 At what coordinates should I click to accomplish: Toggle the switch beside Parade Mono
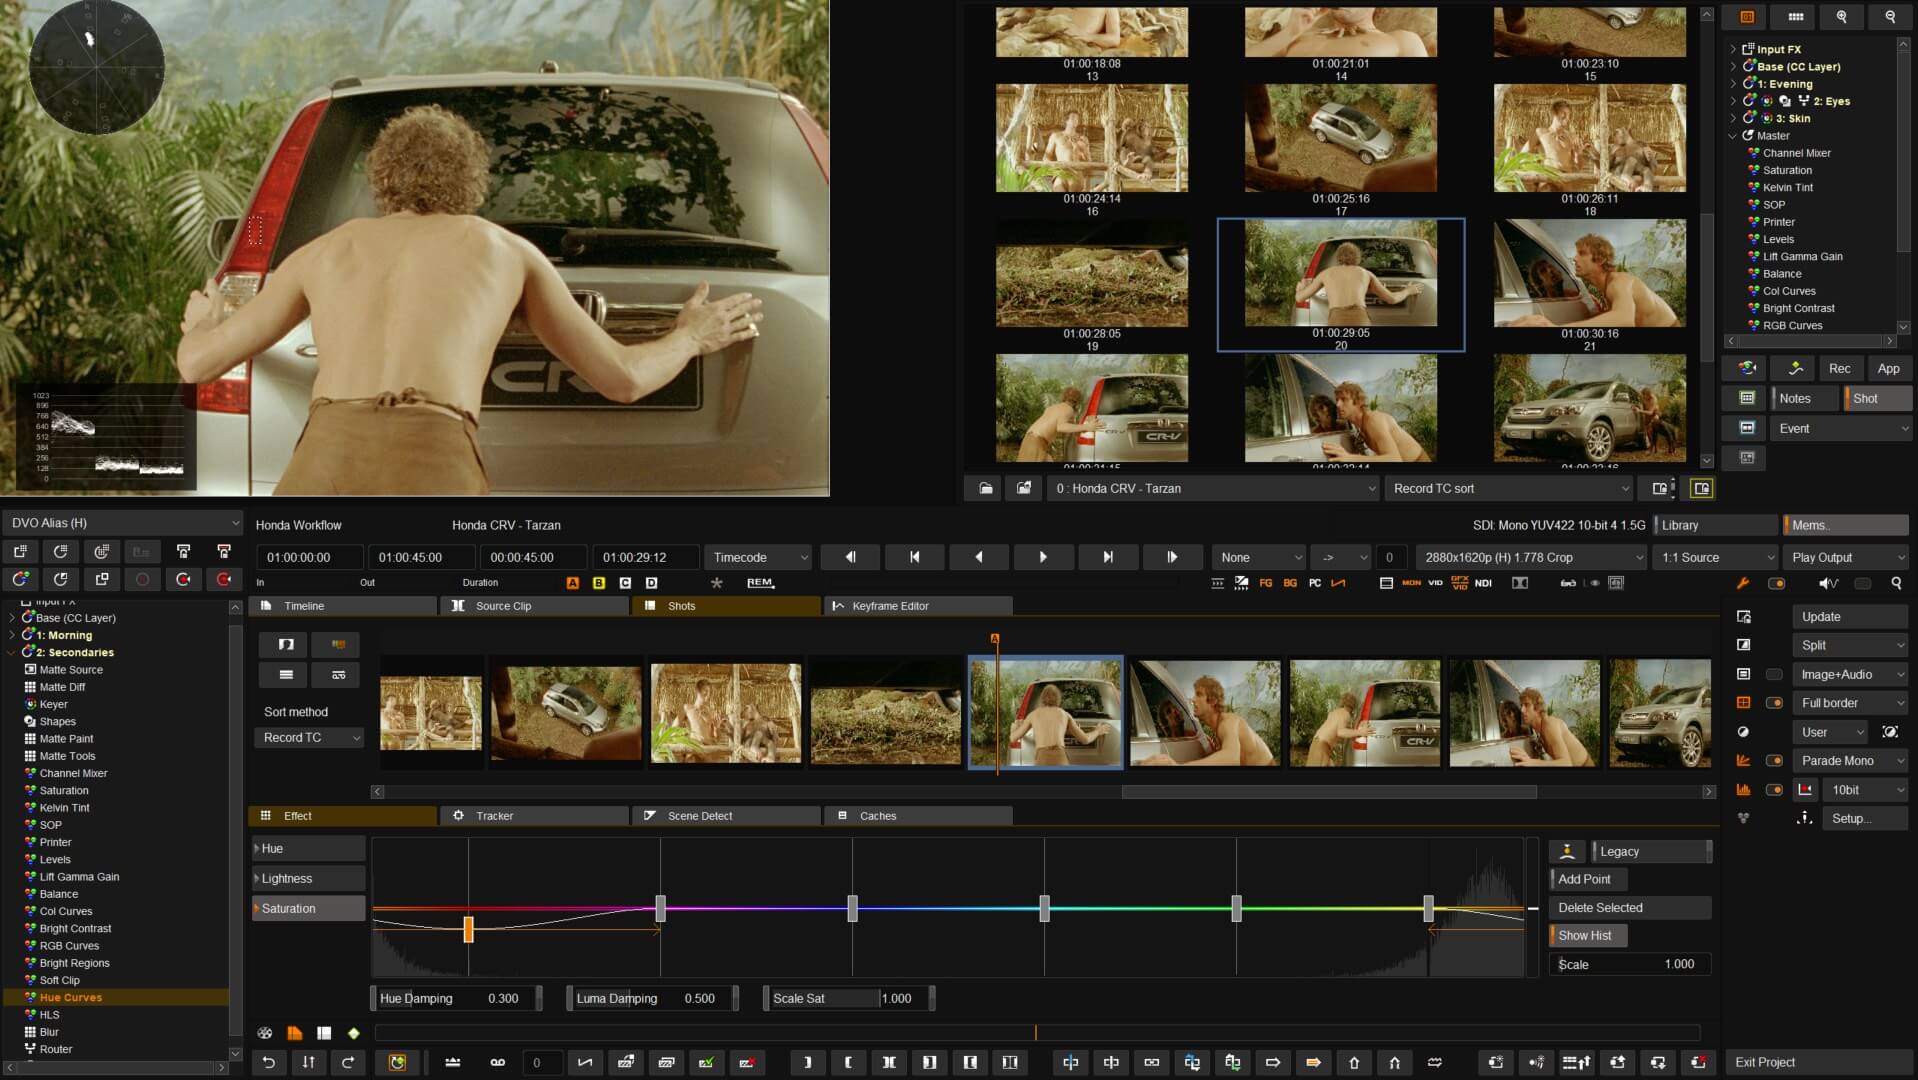1775,761
